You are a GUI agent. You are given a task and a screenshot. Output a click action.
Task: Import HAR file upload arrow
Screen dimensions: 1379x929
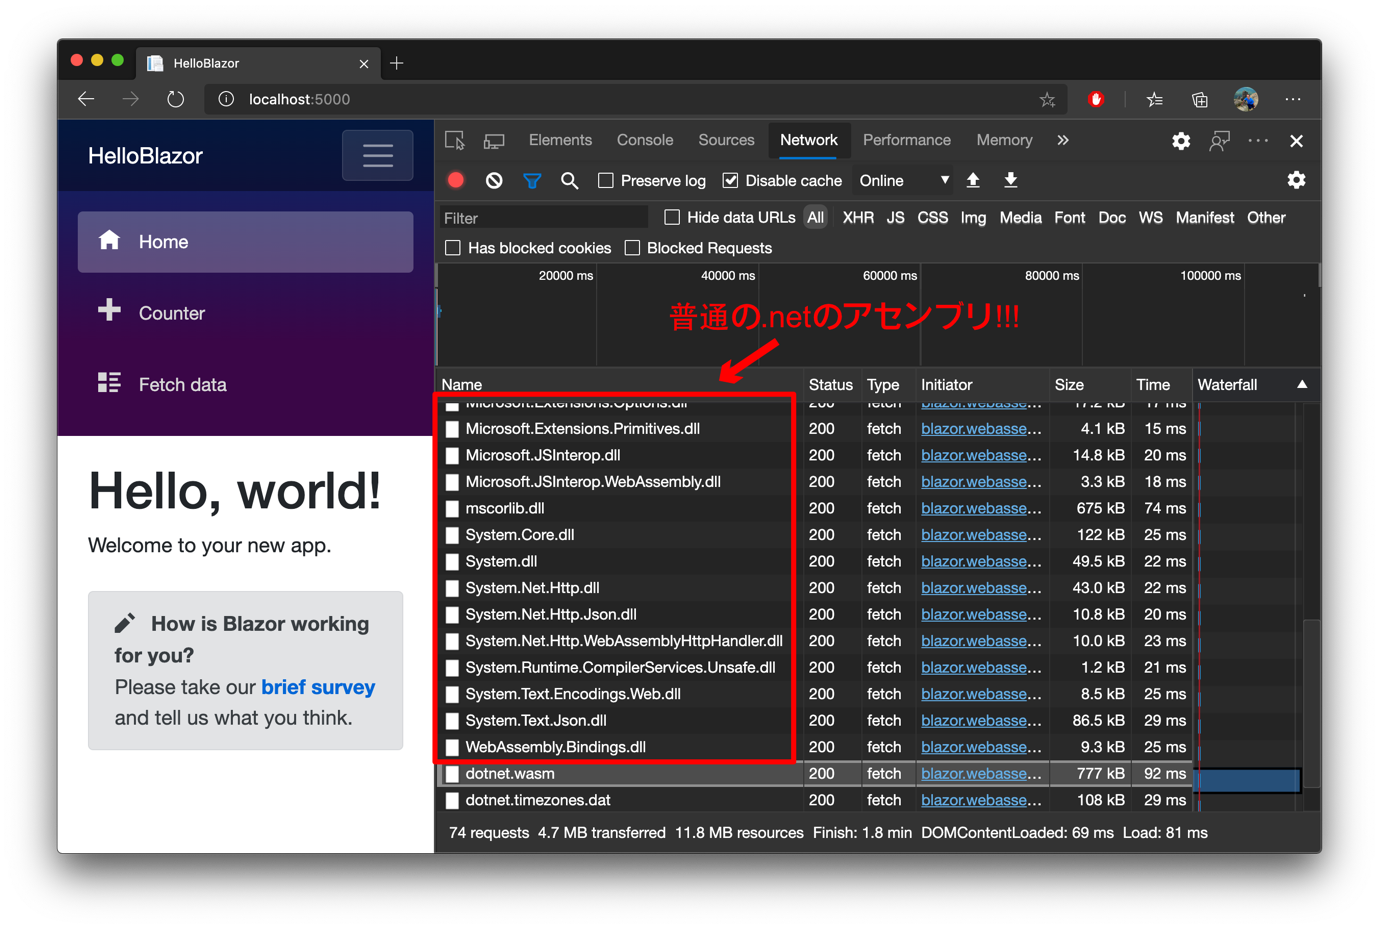click(973, 180)
